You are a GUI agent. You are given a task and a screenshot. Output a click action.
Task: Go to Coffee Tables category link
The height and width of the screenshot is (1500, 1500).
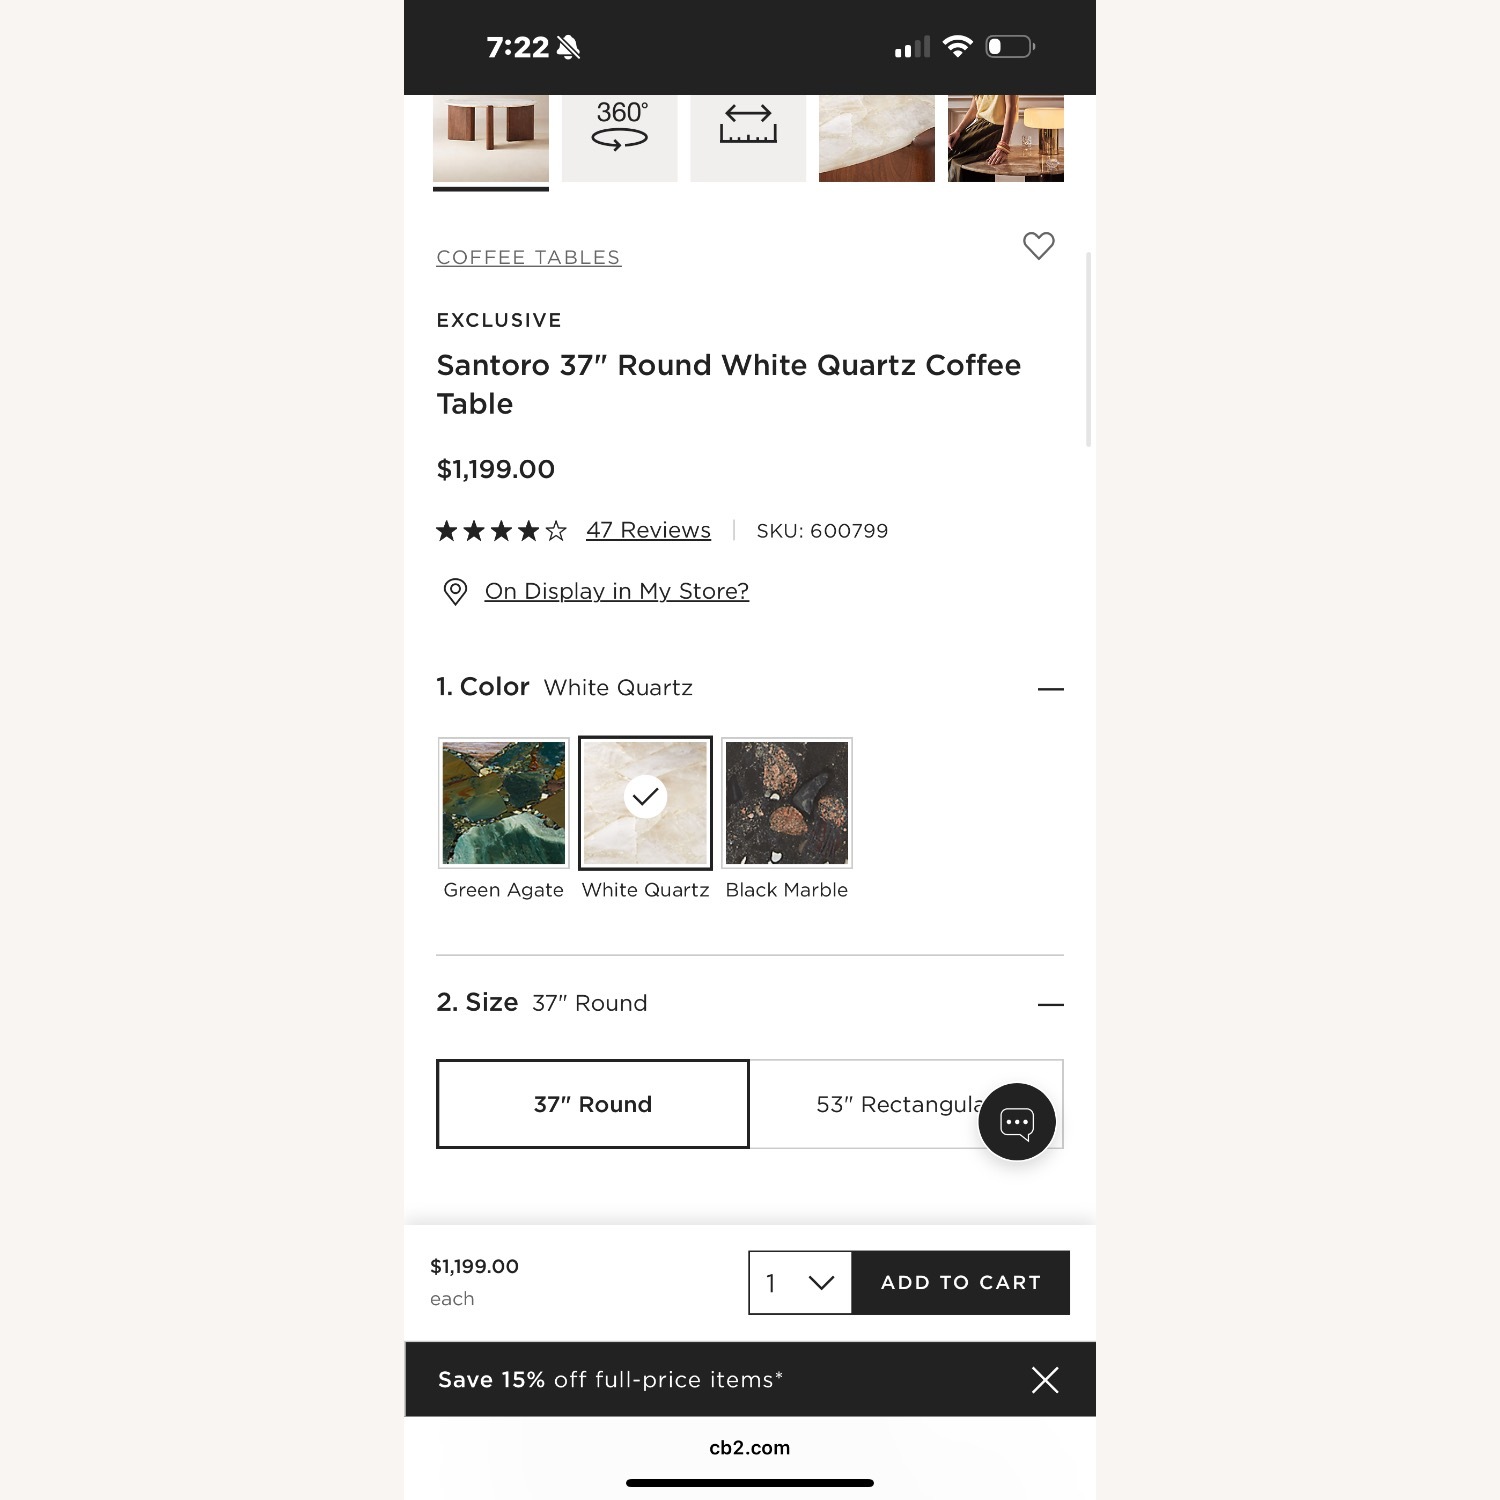[529, 258]
